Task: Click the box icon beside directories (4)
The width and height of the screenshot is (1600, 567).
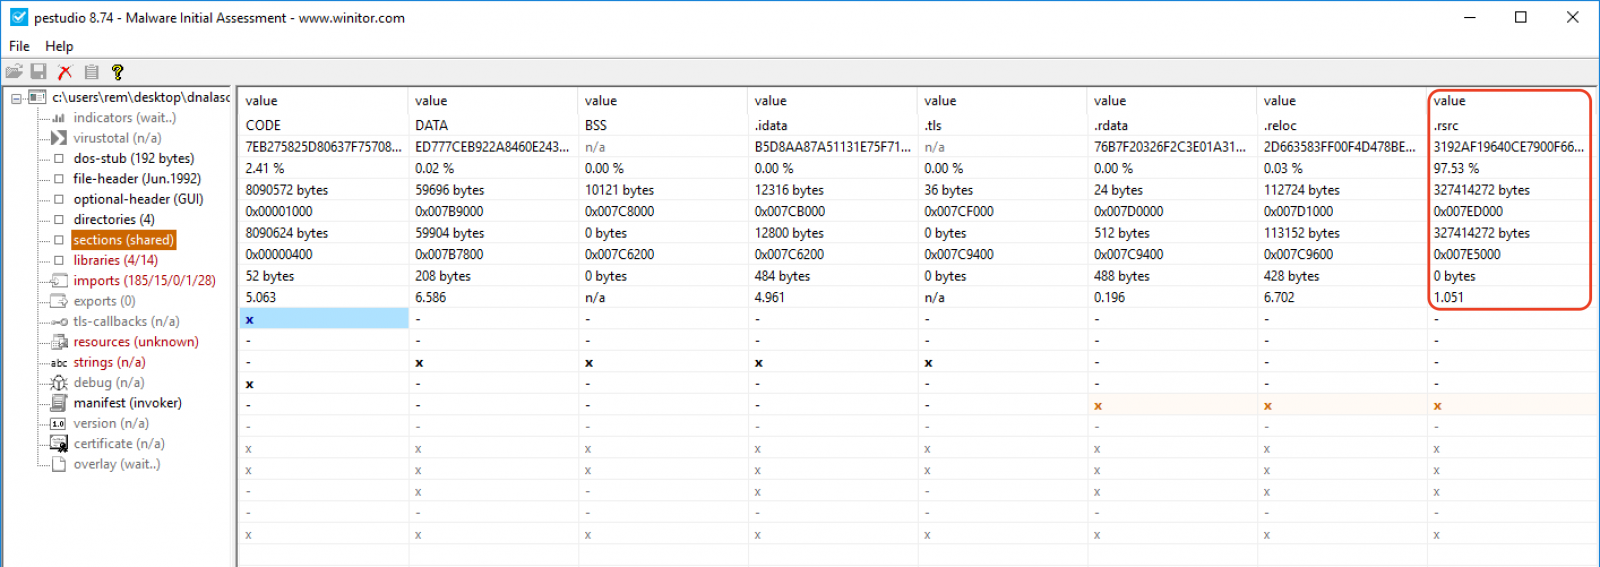Action: tap(59, 220)
